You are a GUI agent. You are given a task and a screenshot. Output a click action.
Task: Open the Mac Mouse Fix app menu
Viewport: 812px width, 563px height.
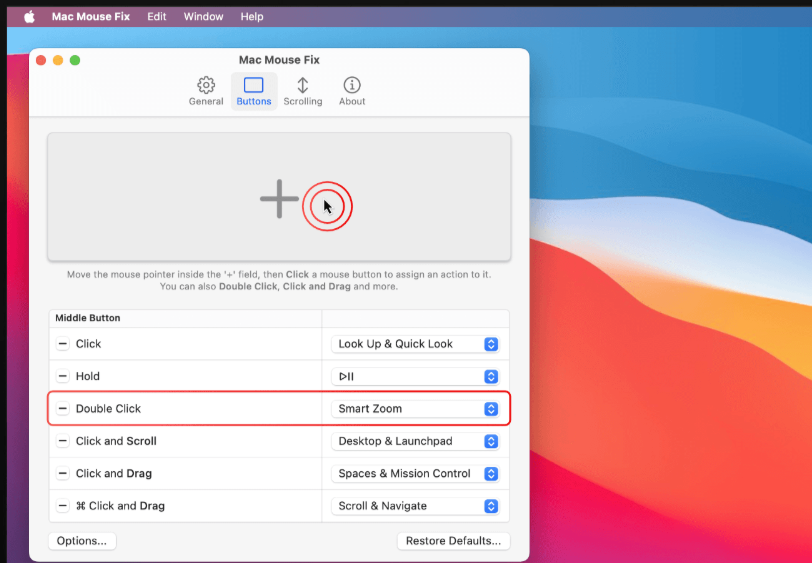click(91, 17)
